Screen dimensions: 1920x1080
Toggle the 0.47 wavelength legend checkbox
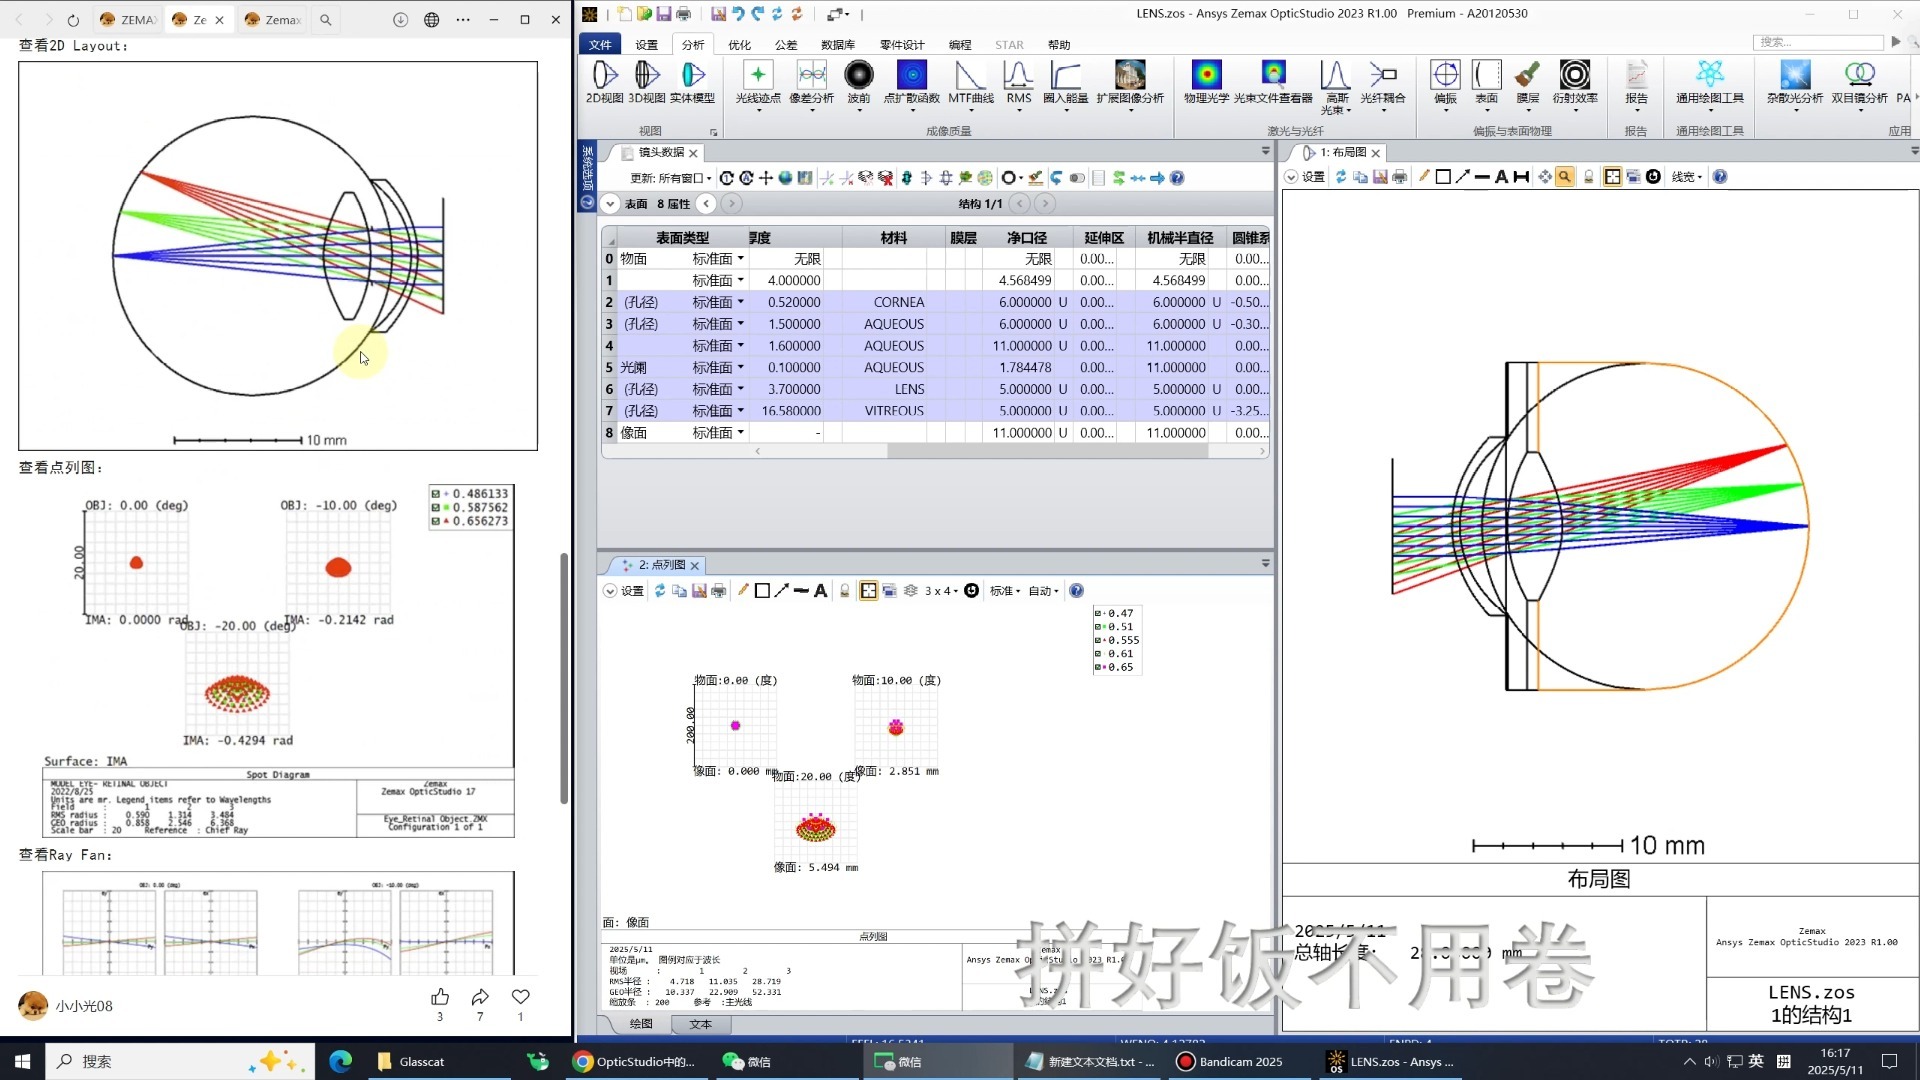[1098, 614]
